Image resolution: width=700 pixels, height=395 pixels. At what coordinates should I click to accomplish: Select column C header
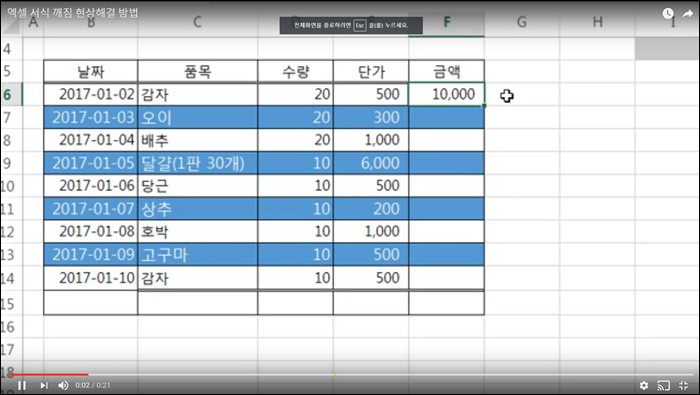click(197, 22)
